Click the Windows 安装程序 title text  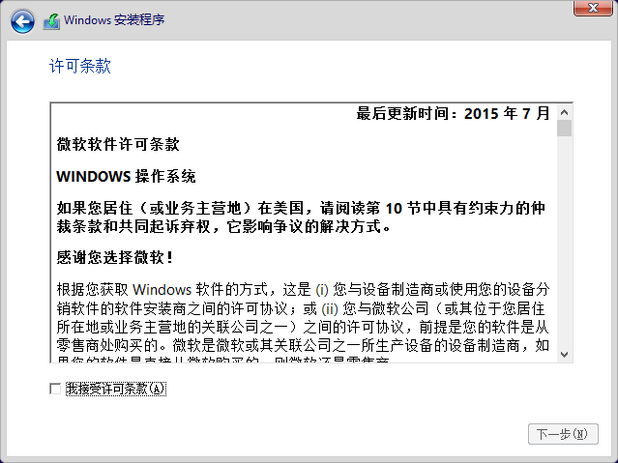click(x=114, y=20)
